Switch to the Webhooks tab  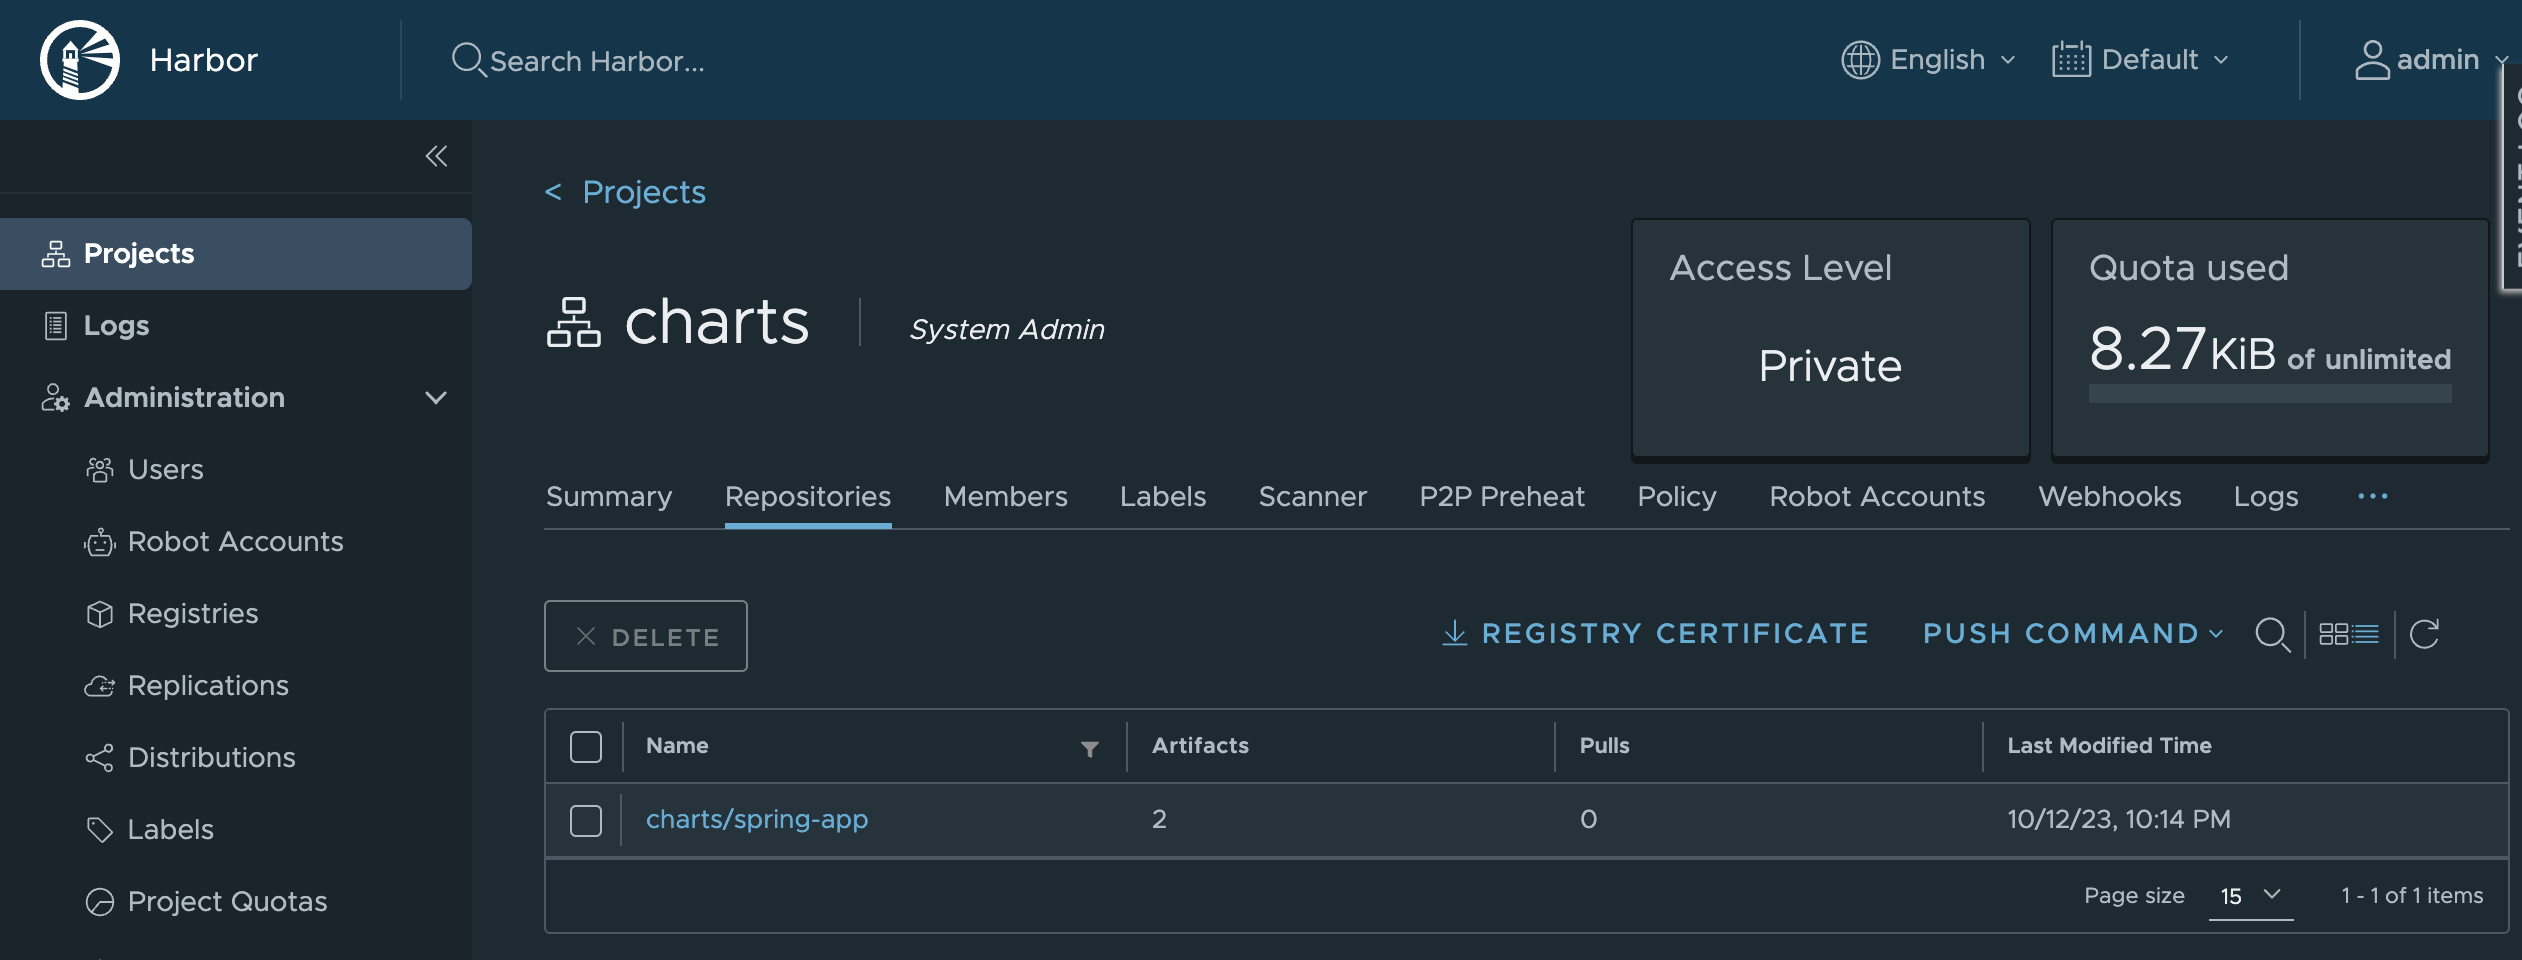pos(2110,496)
